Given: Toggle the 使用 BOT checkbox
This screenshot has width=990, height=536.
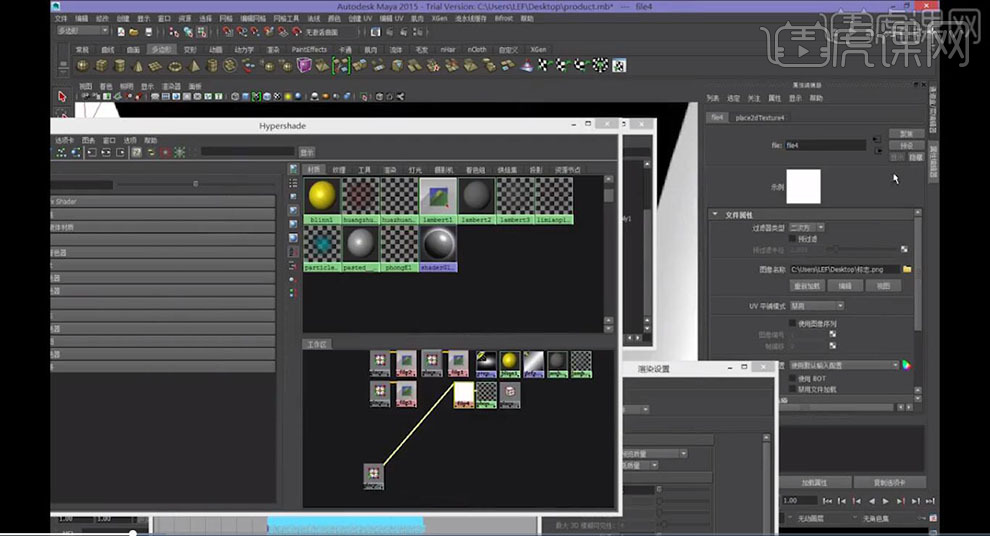Looking at the screenshot, I should click(793, 378).
